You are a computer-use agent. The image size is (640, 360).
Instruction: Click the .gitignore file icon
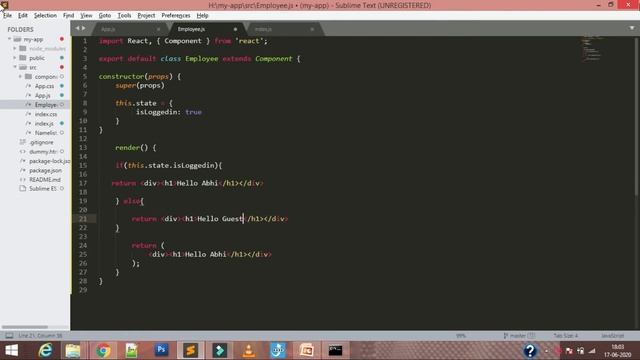(x=22, y=142)
